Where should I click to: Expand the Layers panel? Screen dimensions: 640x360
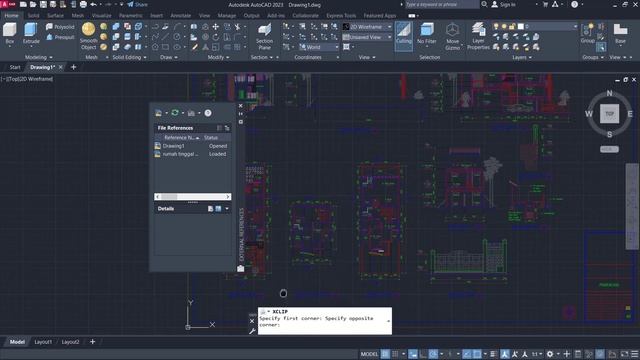click(522, 58)
